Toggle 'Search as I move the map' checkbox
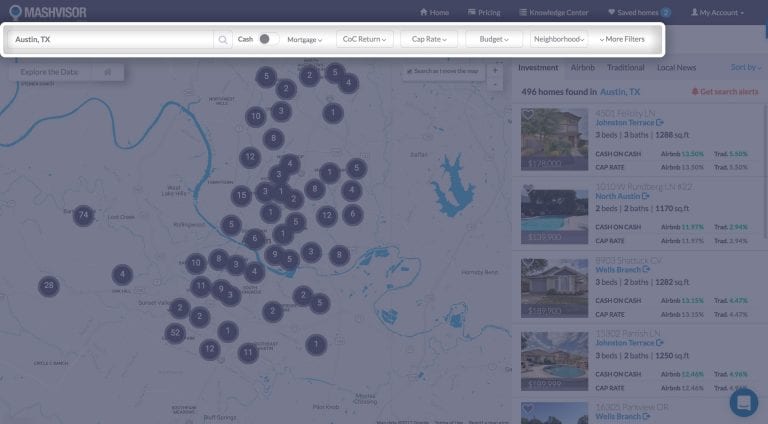 410,72
